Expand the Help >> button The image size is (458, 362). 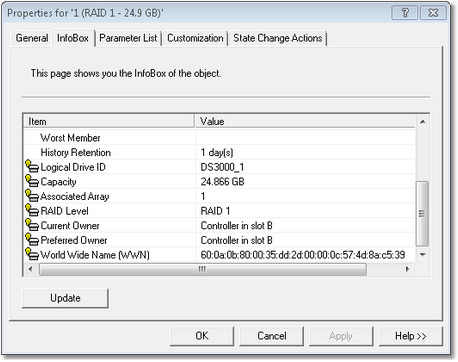click(x=411, y=336)
